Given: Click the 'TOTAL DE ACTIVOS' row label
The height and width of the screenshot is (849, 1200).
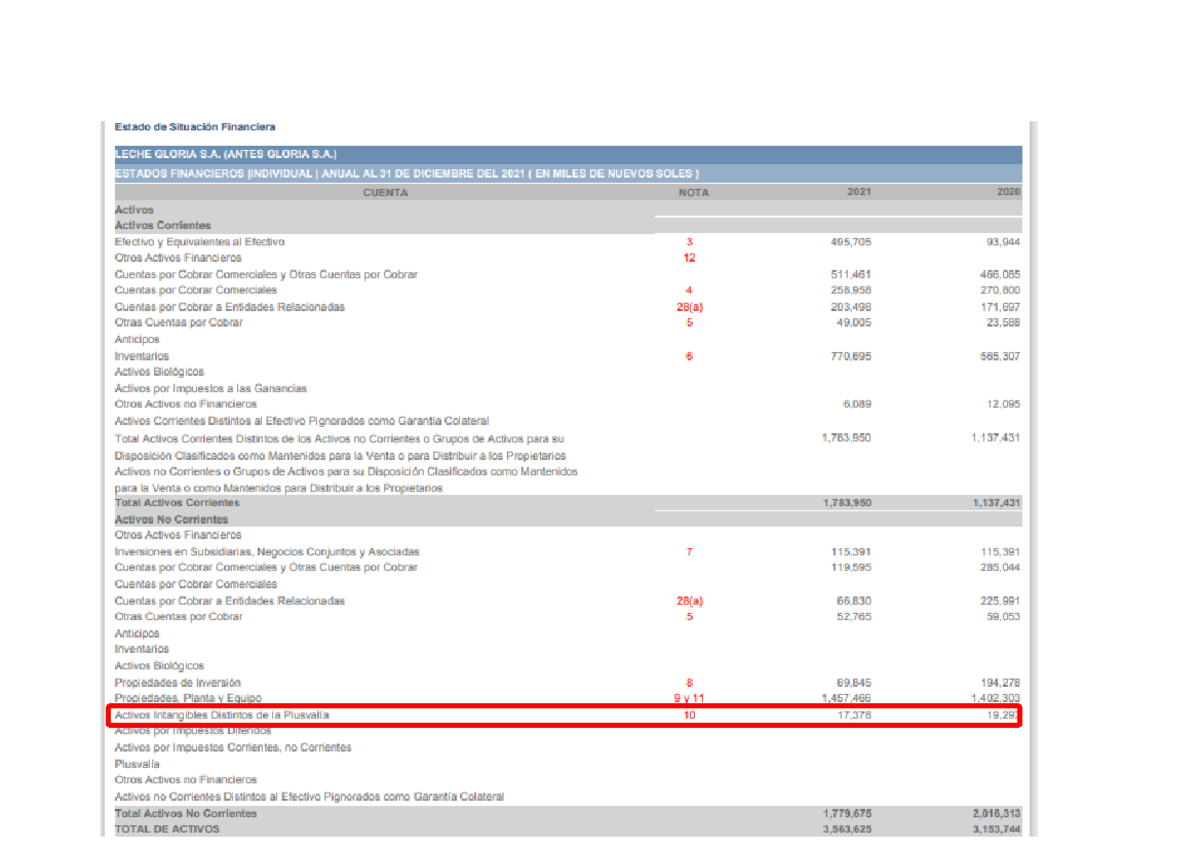Looking at the screenshot, I should coord(167,829).
